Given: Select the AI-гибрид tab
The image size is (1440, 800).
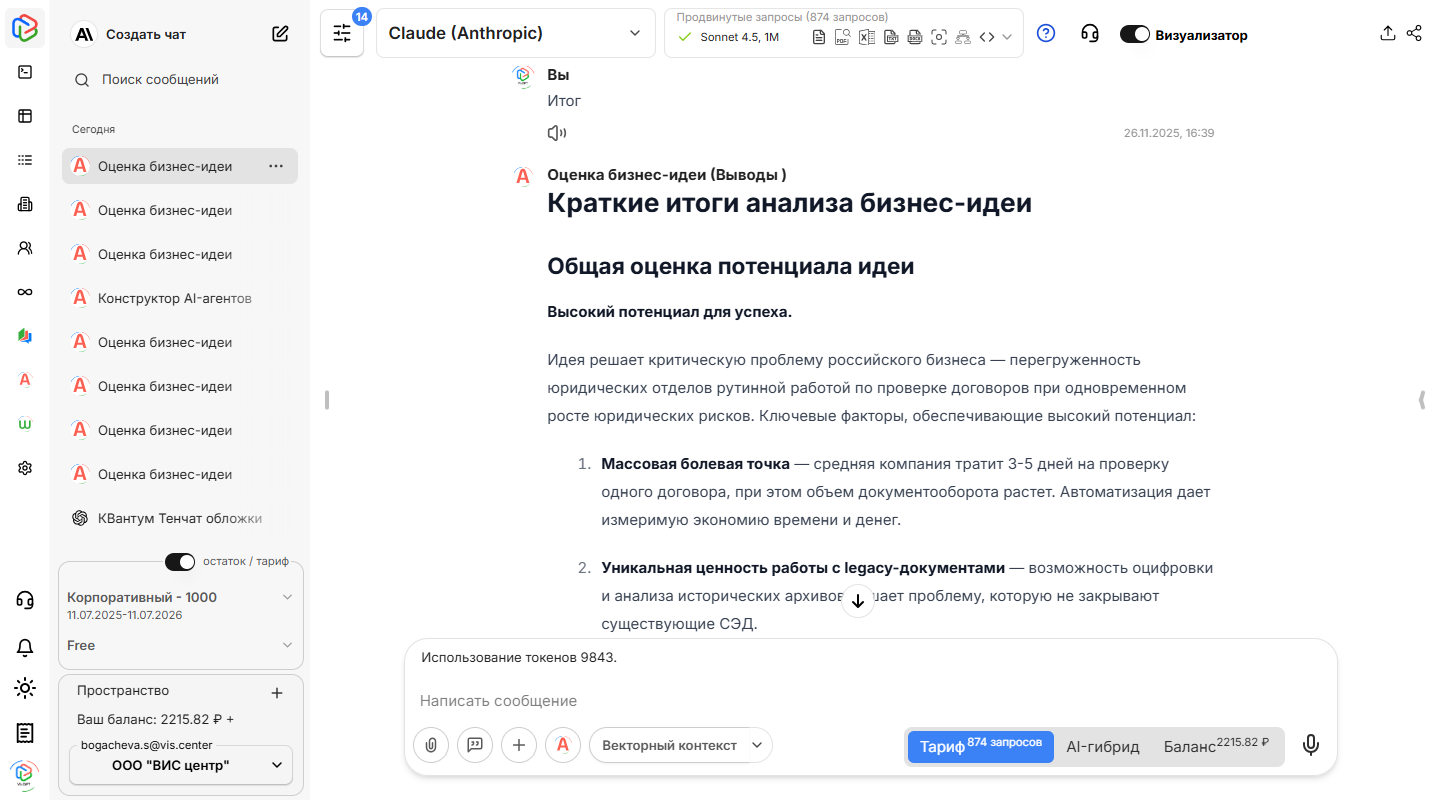Looking at the screenshot, I should 1102,747.
